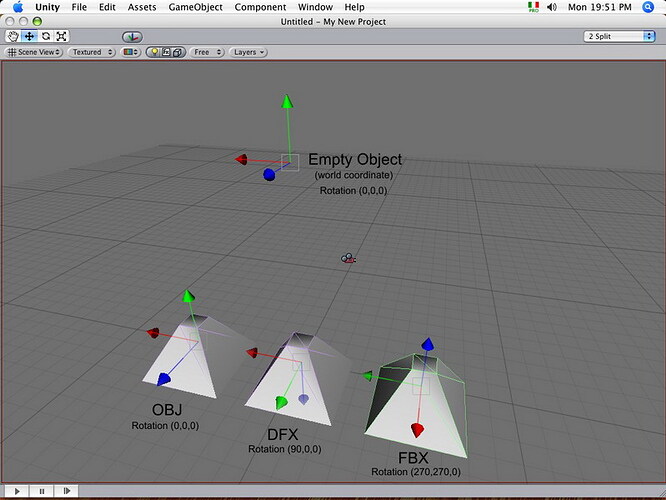Open Spotlight search
Image resolution: width=666 pixels, height=500 pixels.
point(648,7)
